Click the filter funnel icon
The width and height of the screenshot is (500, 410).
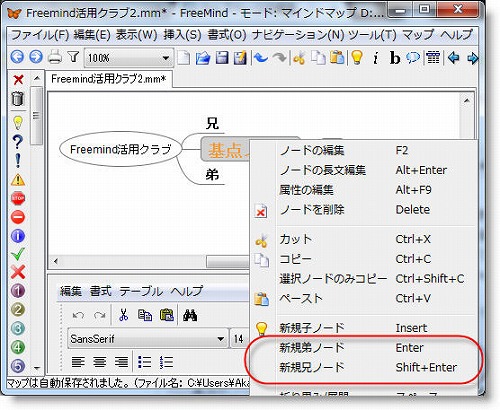coord(74,57)
